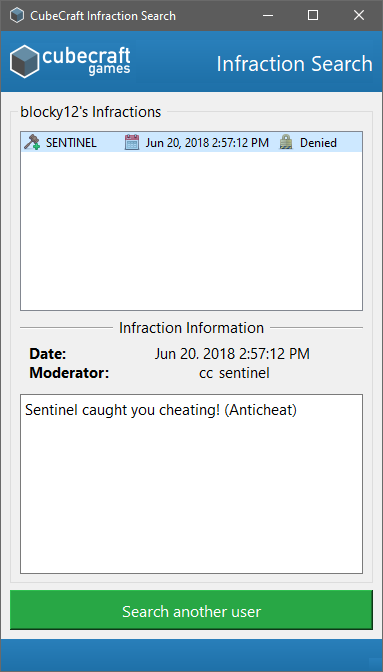Click the Moderator value cc sentinel
Screen dimensions: 383x672
coord(234,373)
